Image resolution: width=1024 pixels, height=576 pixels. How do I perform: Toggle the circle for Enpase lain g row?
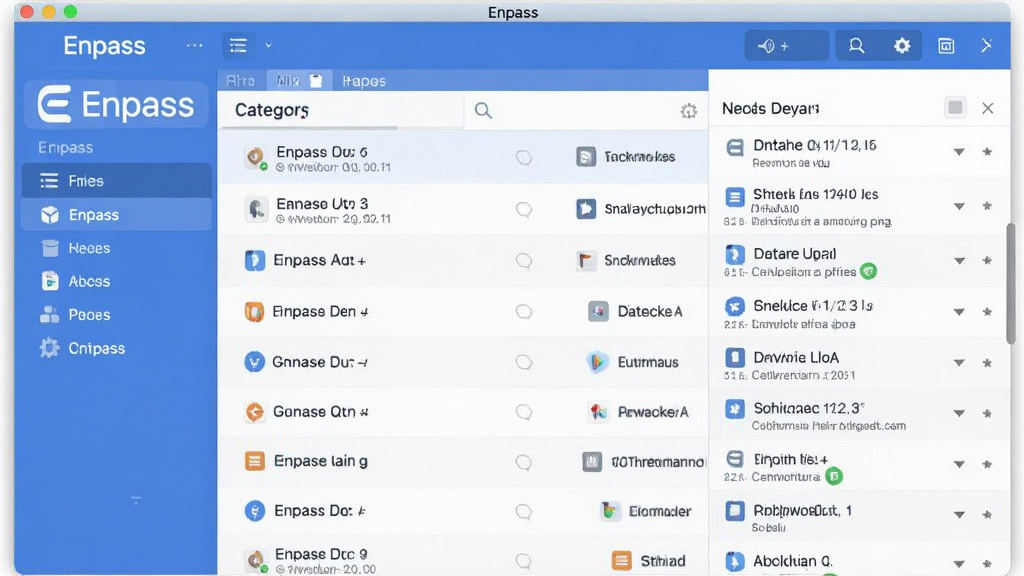pos(524,462)
